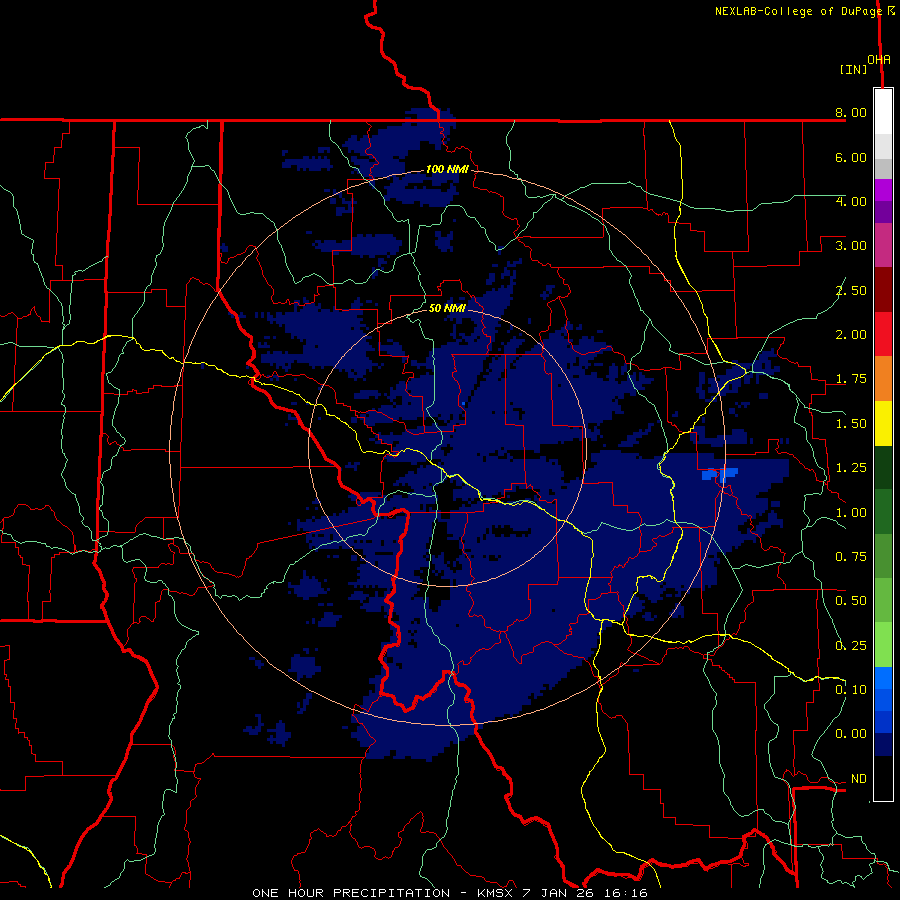Screen dimensions: 900x900
Task: Click the 2.00 legend value
Action: pyautogui.click(x=851, y=335)
